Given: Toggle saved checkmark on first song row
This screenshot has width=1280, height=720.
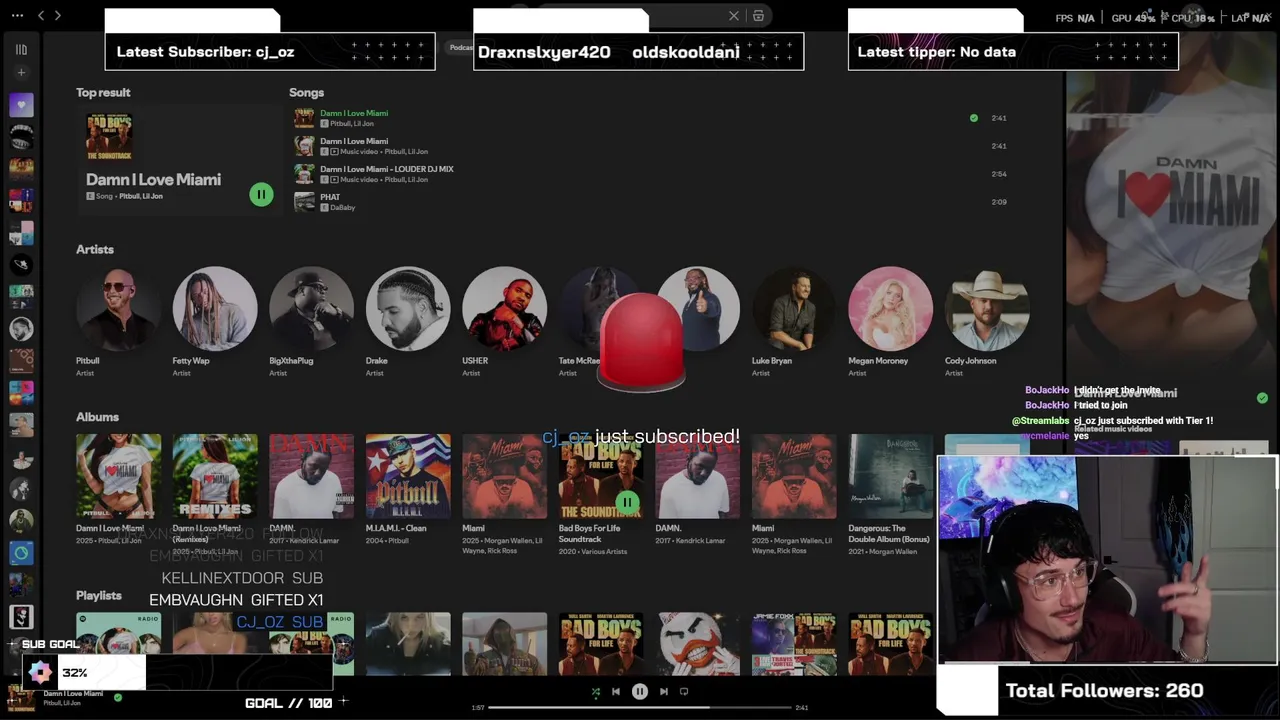Looking at the screenshot, I should click(974, 118).
